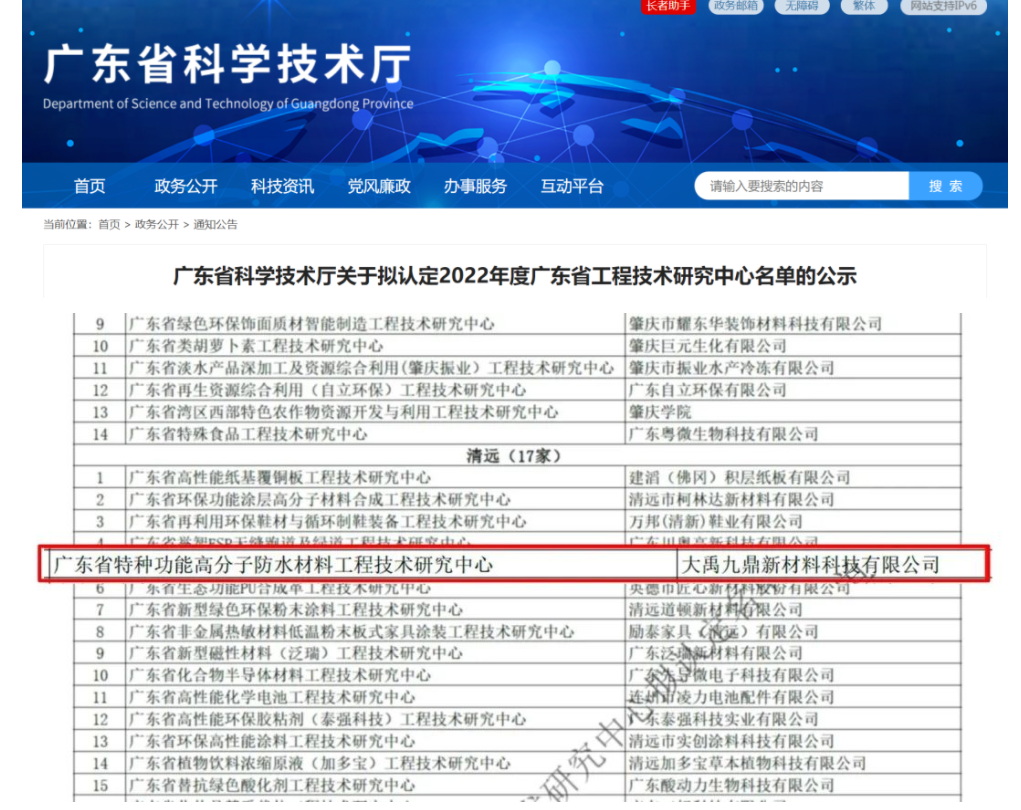Select the 淡水产品深加工及资源综合利用 center row
The height and width of the screenshot is (810, 1021).
[x=375, y=368]
